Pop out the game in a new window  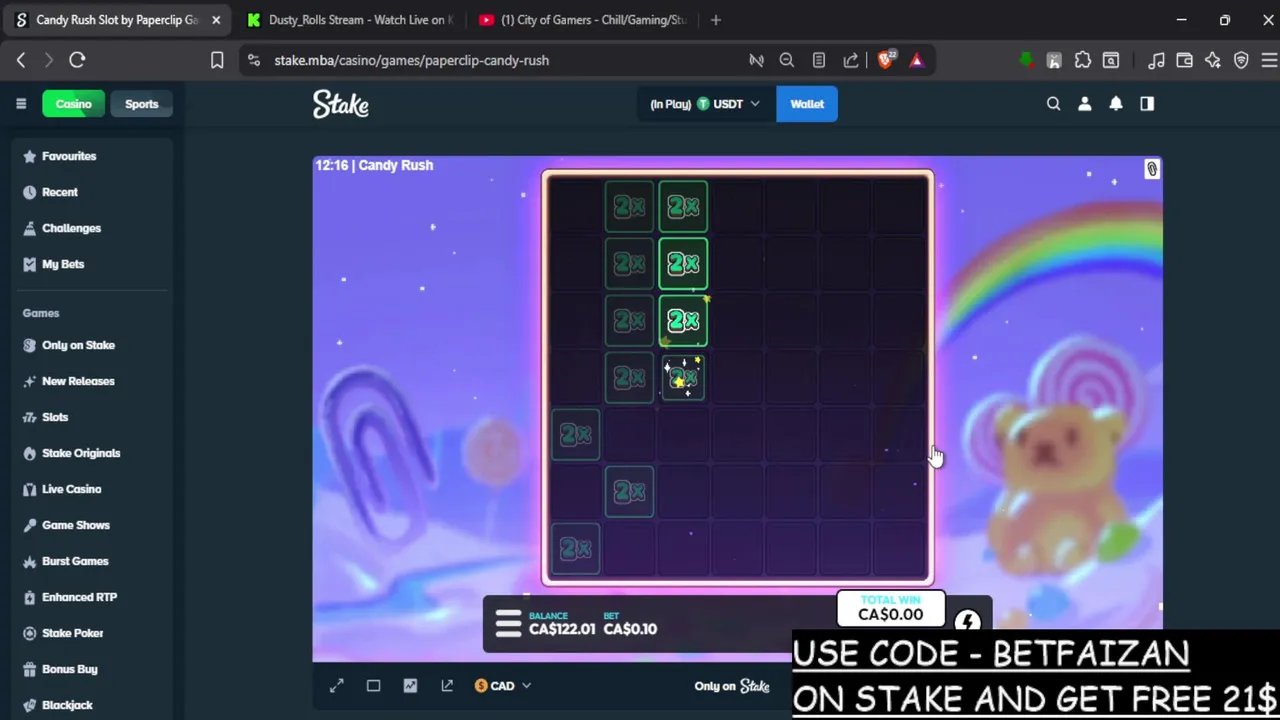tap(447, 686)
